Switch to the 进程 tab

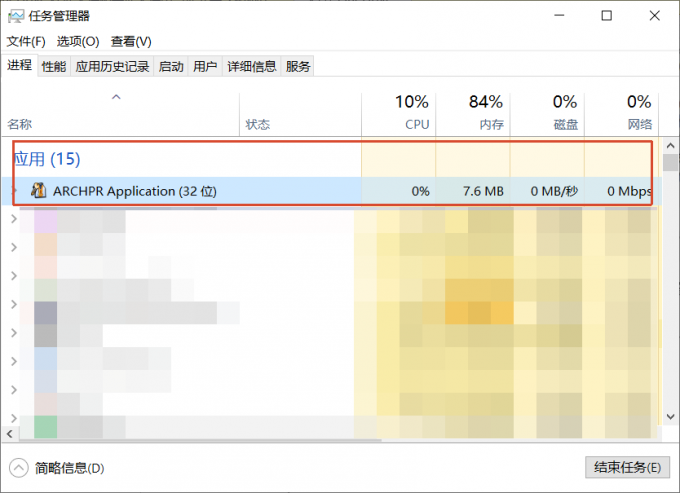click(x=20, y=65)
